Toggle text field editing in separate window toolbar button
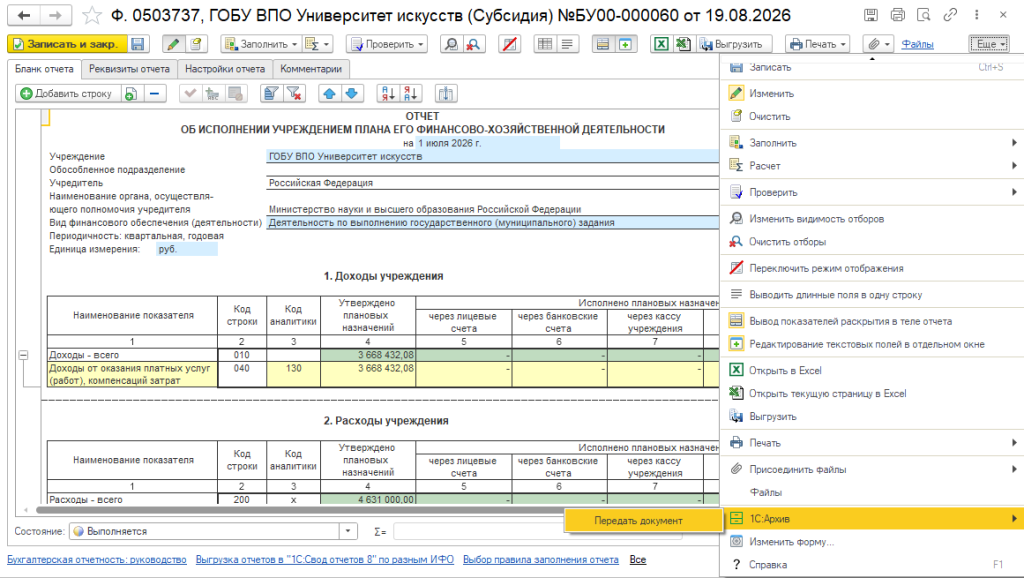Screen dimensions: 1024x578 tap(626, 44)
